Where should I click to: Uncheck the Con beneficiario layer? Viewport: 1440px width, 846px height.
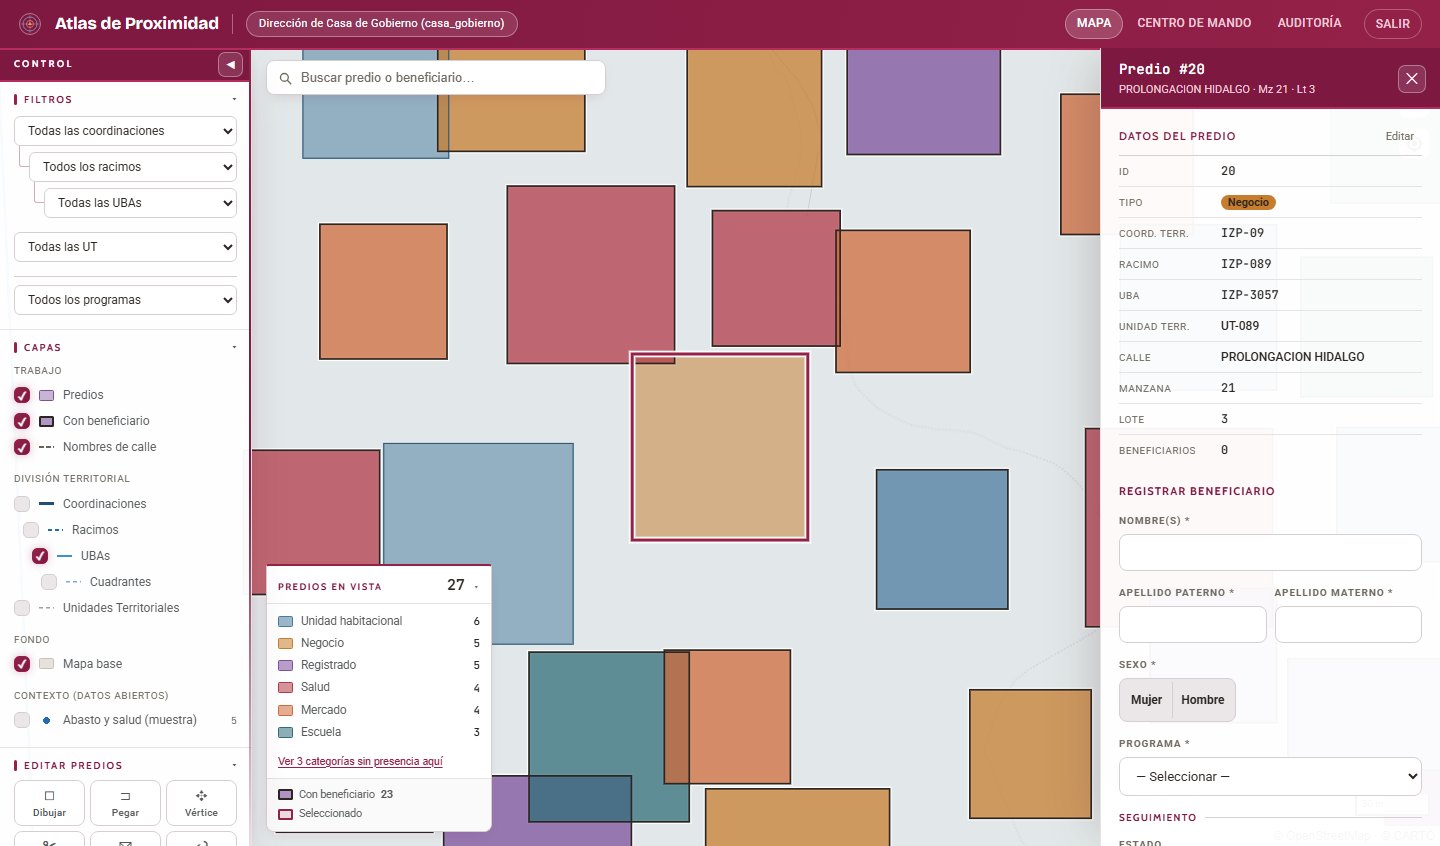[x=22, y=421]
